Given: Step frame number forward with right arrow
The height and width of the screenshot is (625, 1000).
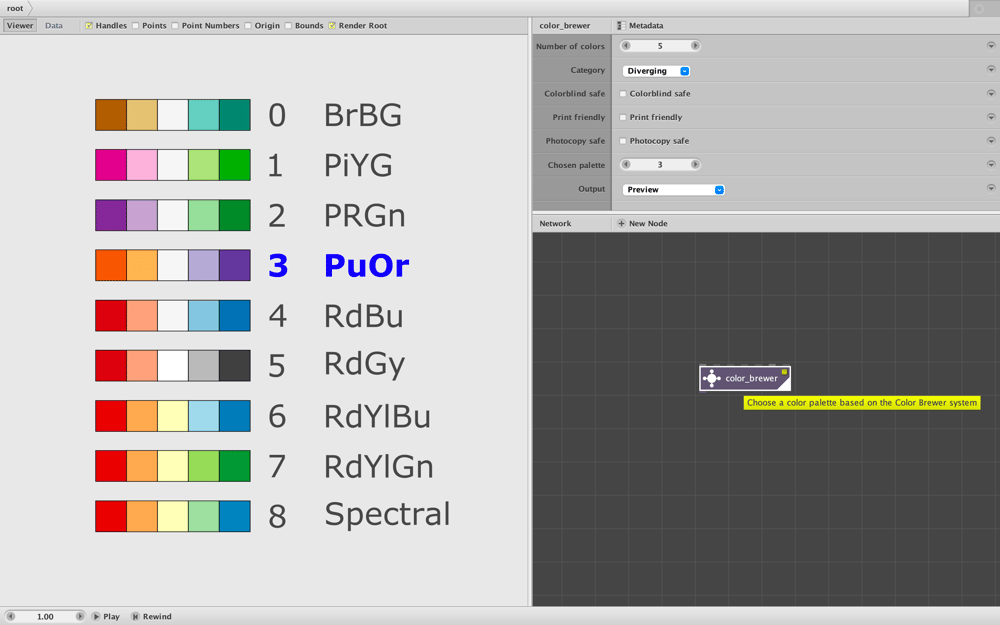Looking at the screenshot, I should pos(80,617).
